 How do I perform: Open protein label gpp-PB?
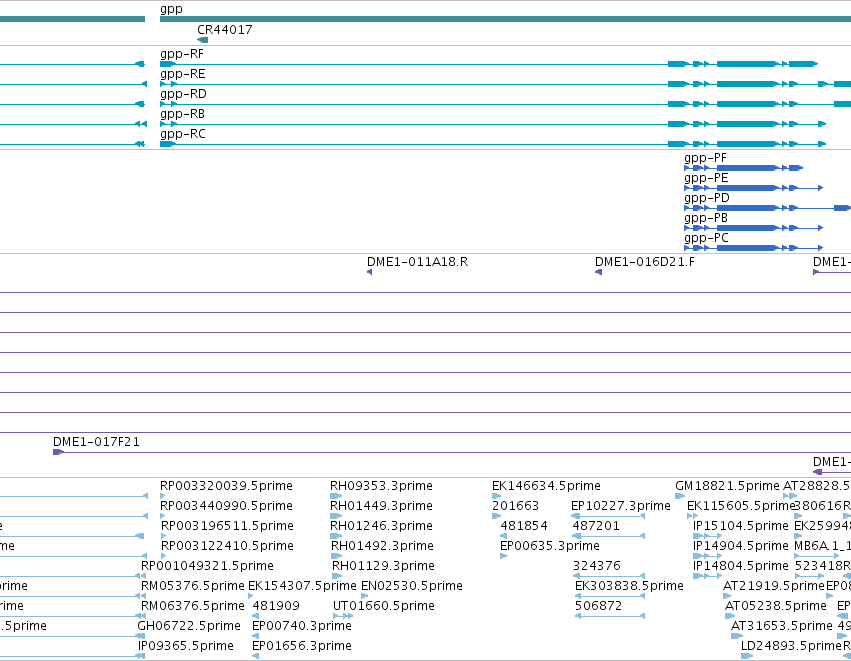click(x=706, y=218)
